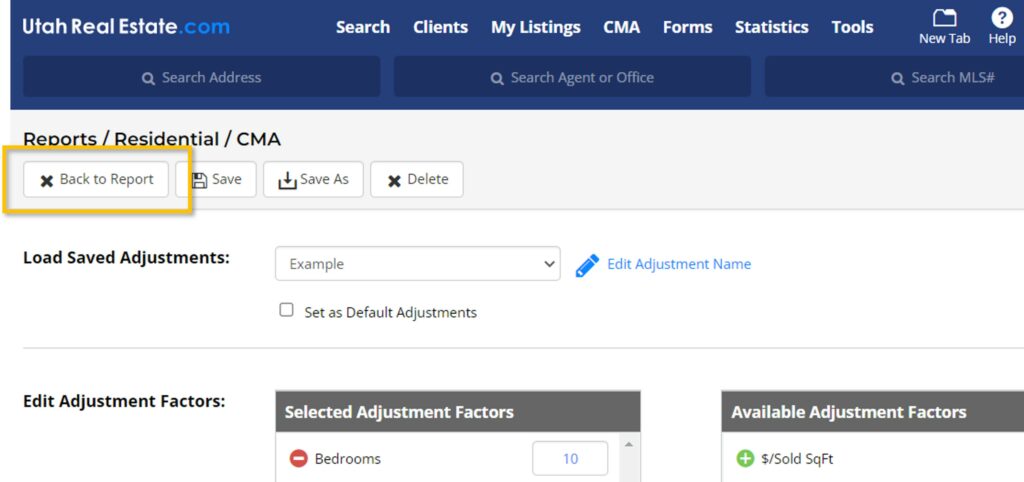
Task: Click the red minus icon beside Bedrooms
Action: point(298,459)
